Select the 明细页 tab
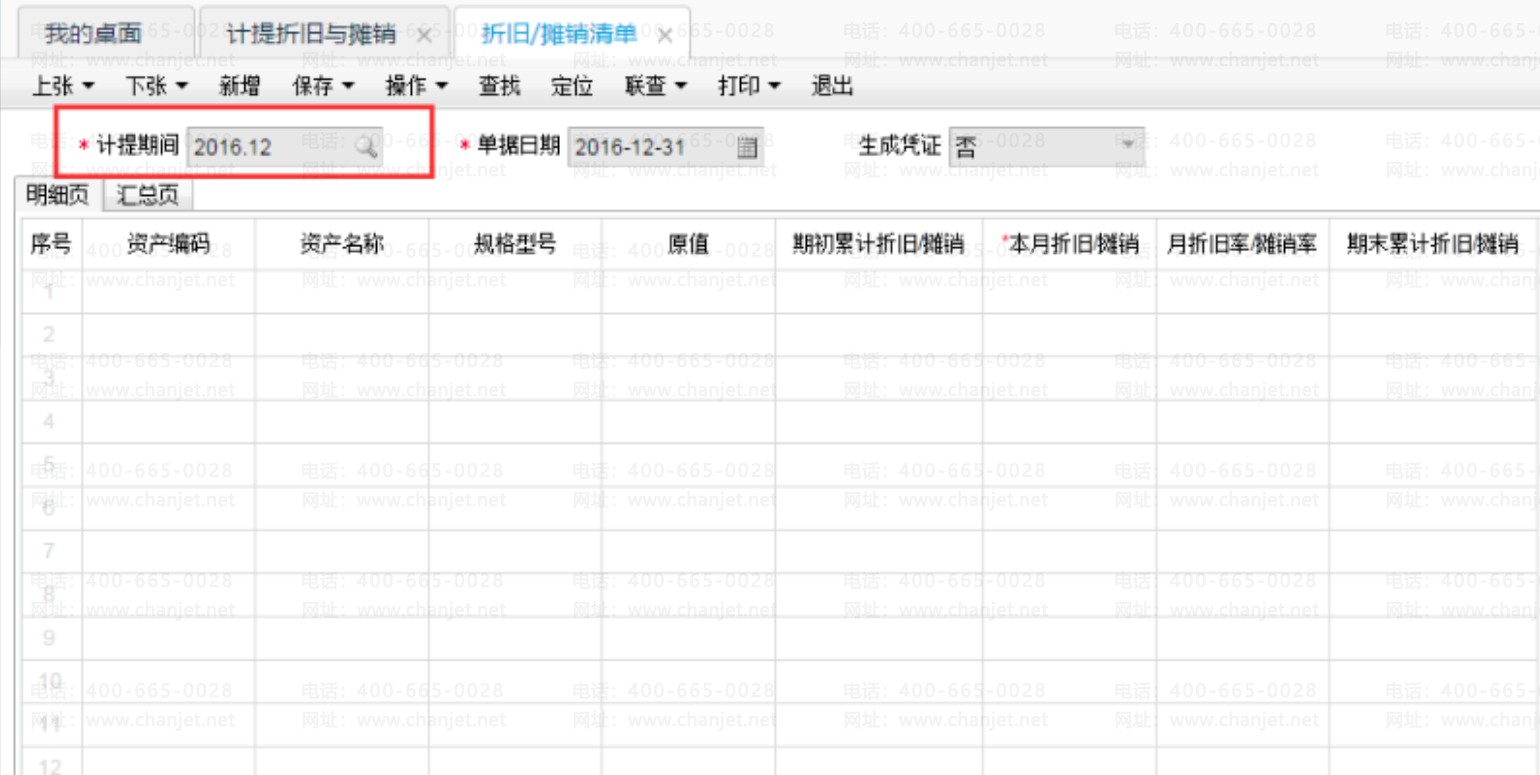The image size is (1540, 775). click(58, 194)
